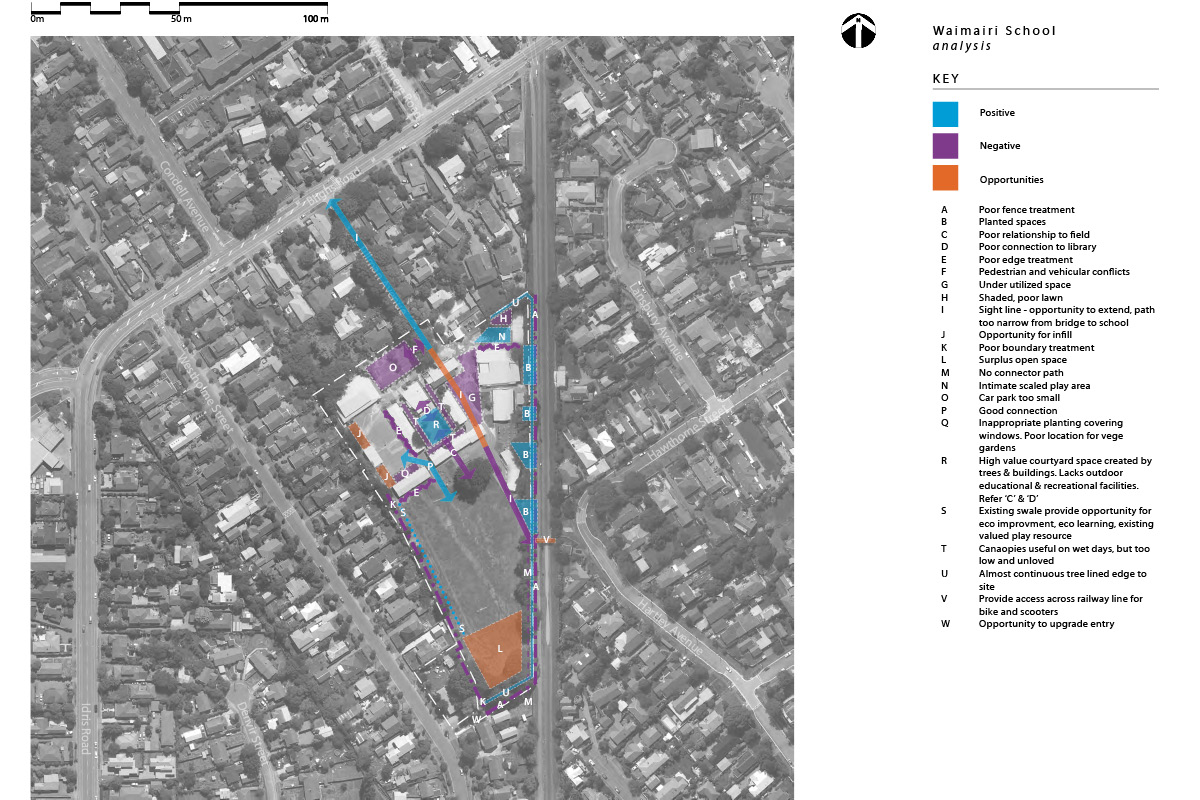Screen dimensions: 1200x800
Task: Click legend entry 'Shaded, poor lawn'
Action: (1020, 298)
